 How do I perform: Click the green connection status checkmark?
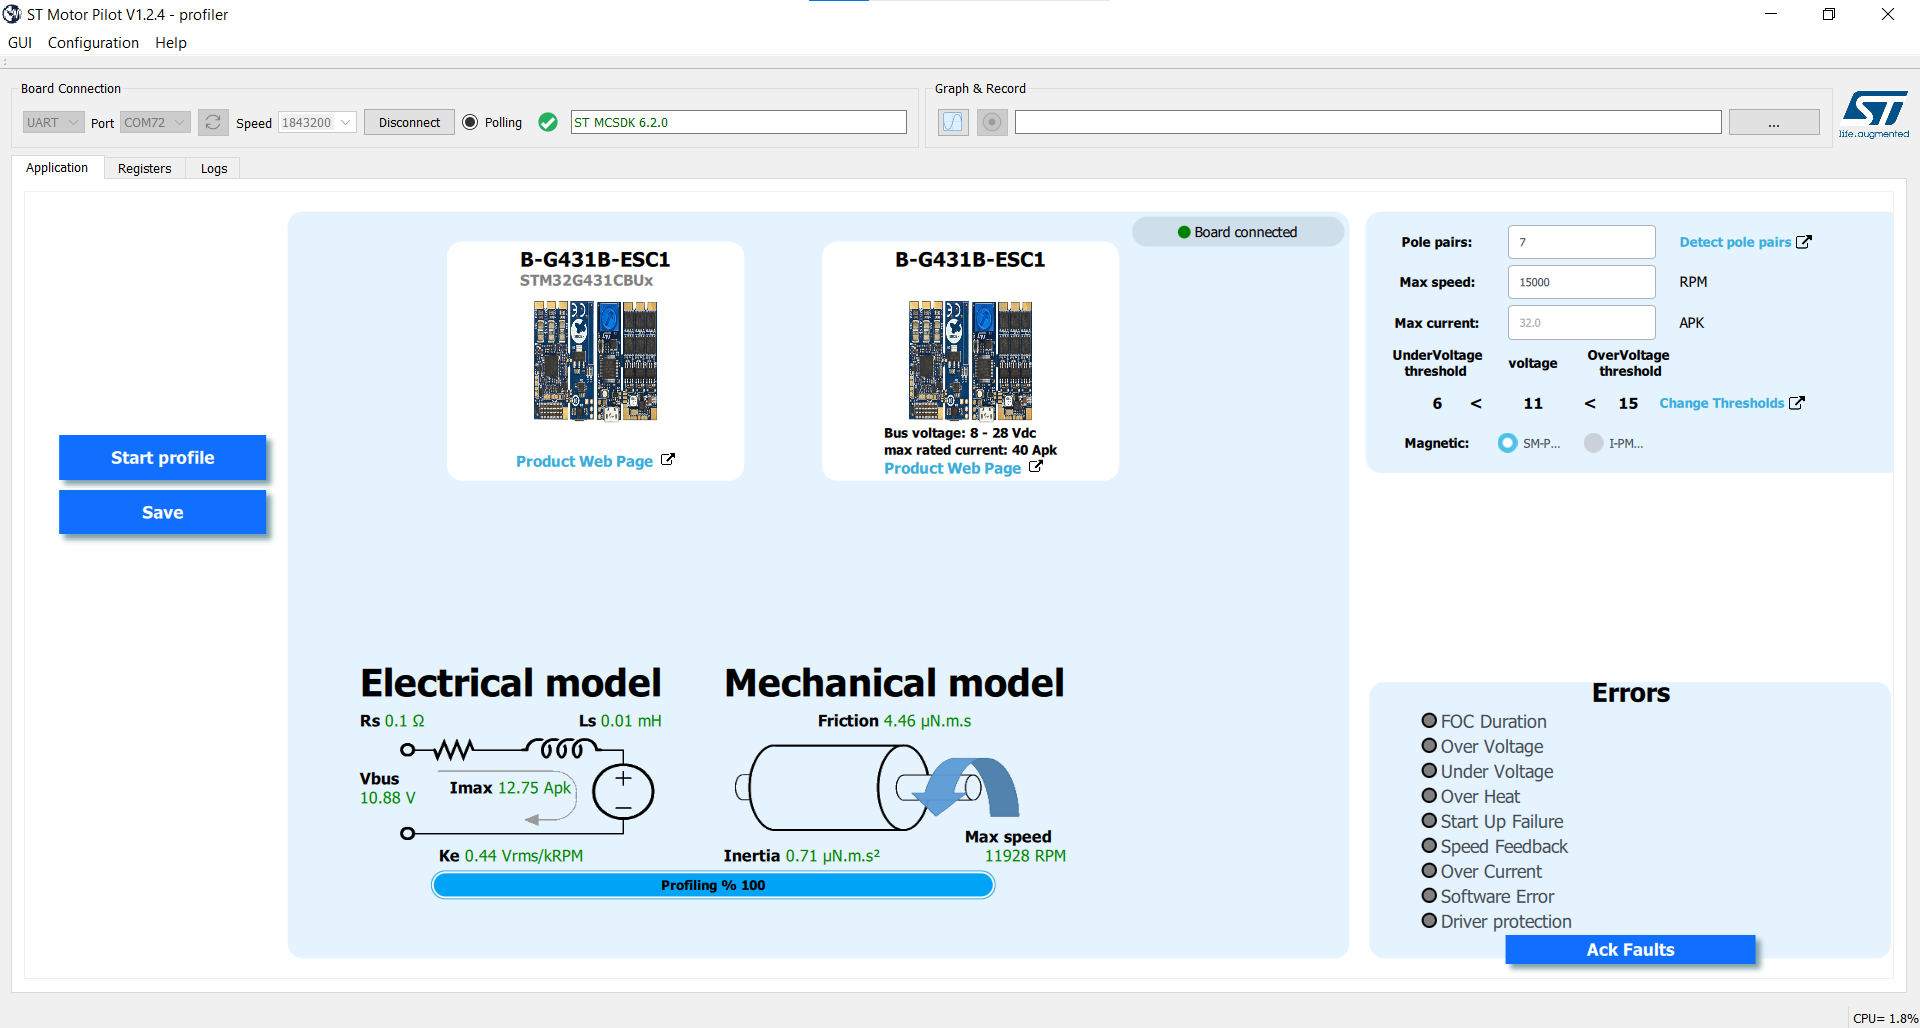(548, 122)
